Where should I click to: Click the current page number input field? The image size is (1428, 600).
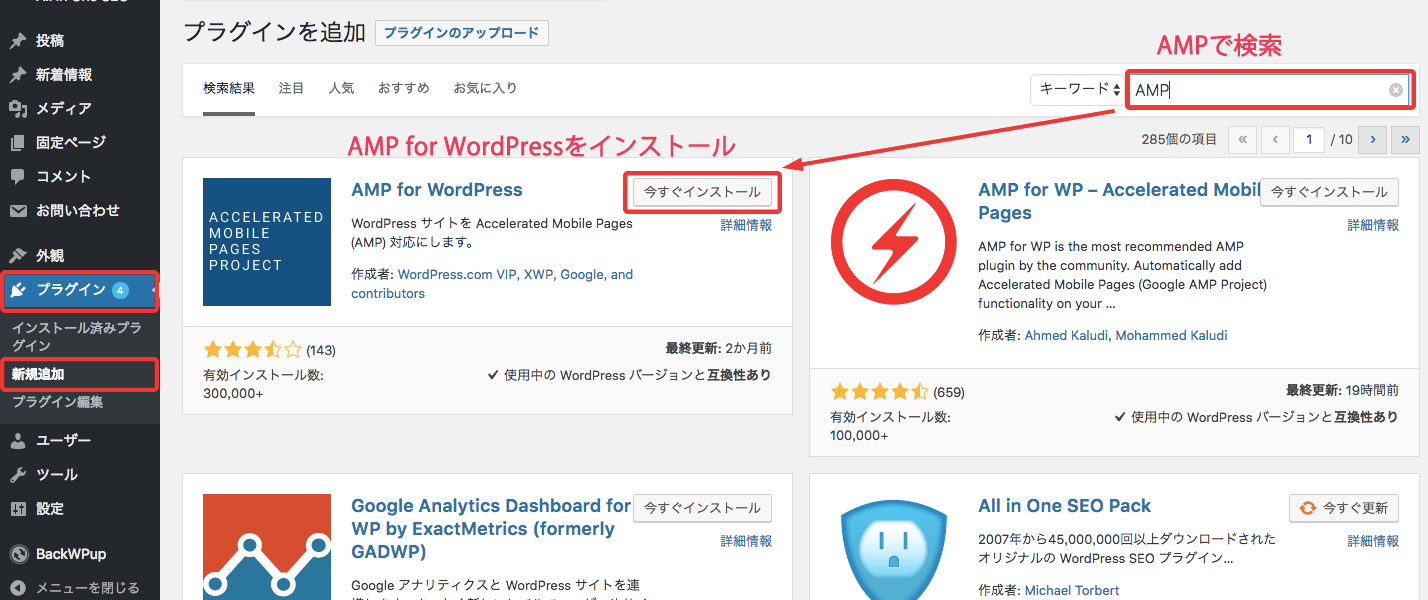(x=1308, y=140)
